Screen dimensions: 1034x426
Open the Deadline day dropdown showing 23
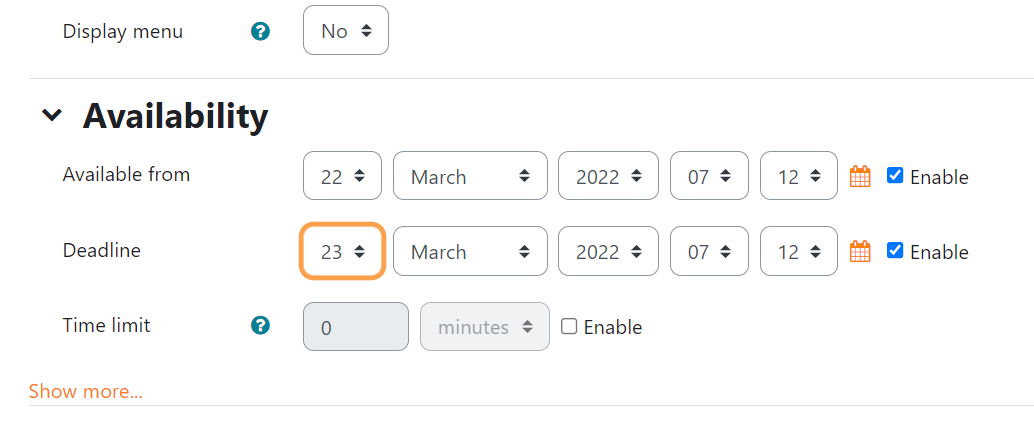coord(342,251)
